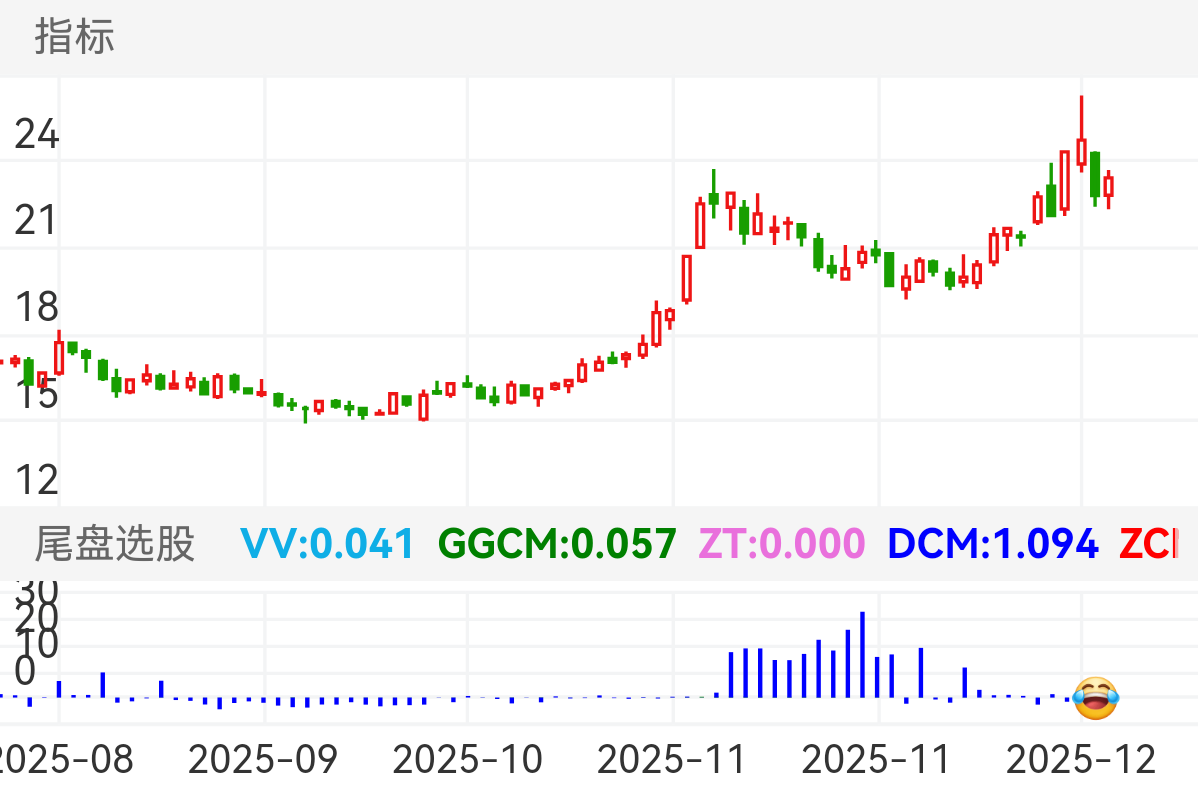Select the blue DCM:1.094 indicator value
Screen dimensions: 1198x797
pyautogui.click(x=993, y=545)
